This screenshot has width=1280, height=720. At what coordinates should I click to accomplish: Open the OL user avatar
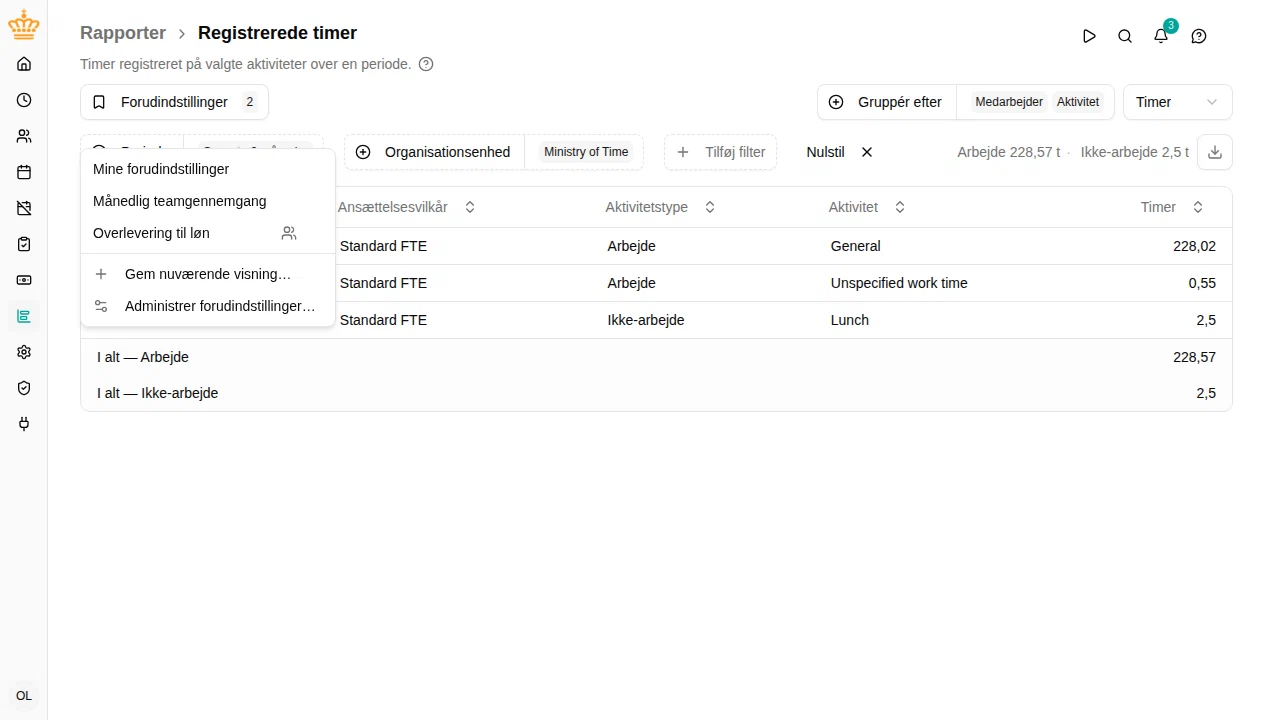[24, 696]
